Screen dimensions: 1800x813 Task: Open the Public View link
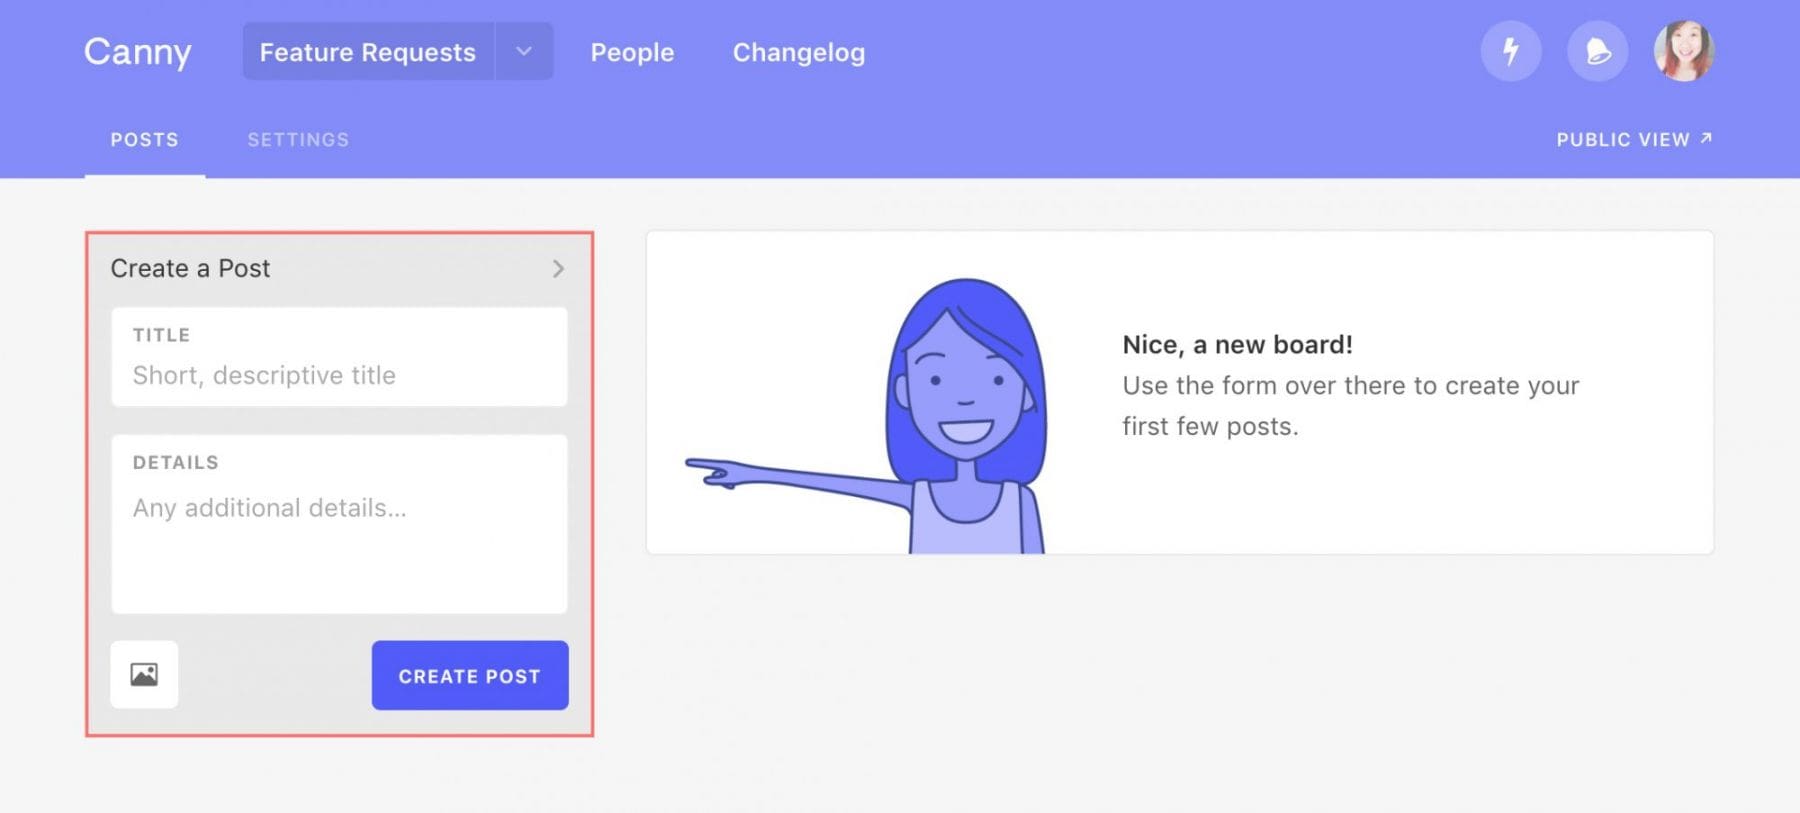pyautogui.click(x=1622, y=139)
